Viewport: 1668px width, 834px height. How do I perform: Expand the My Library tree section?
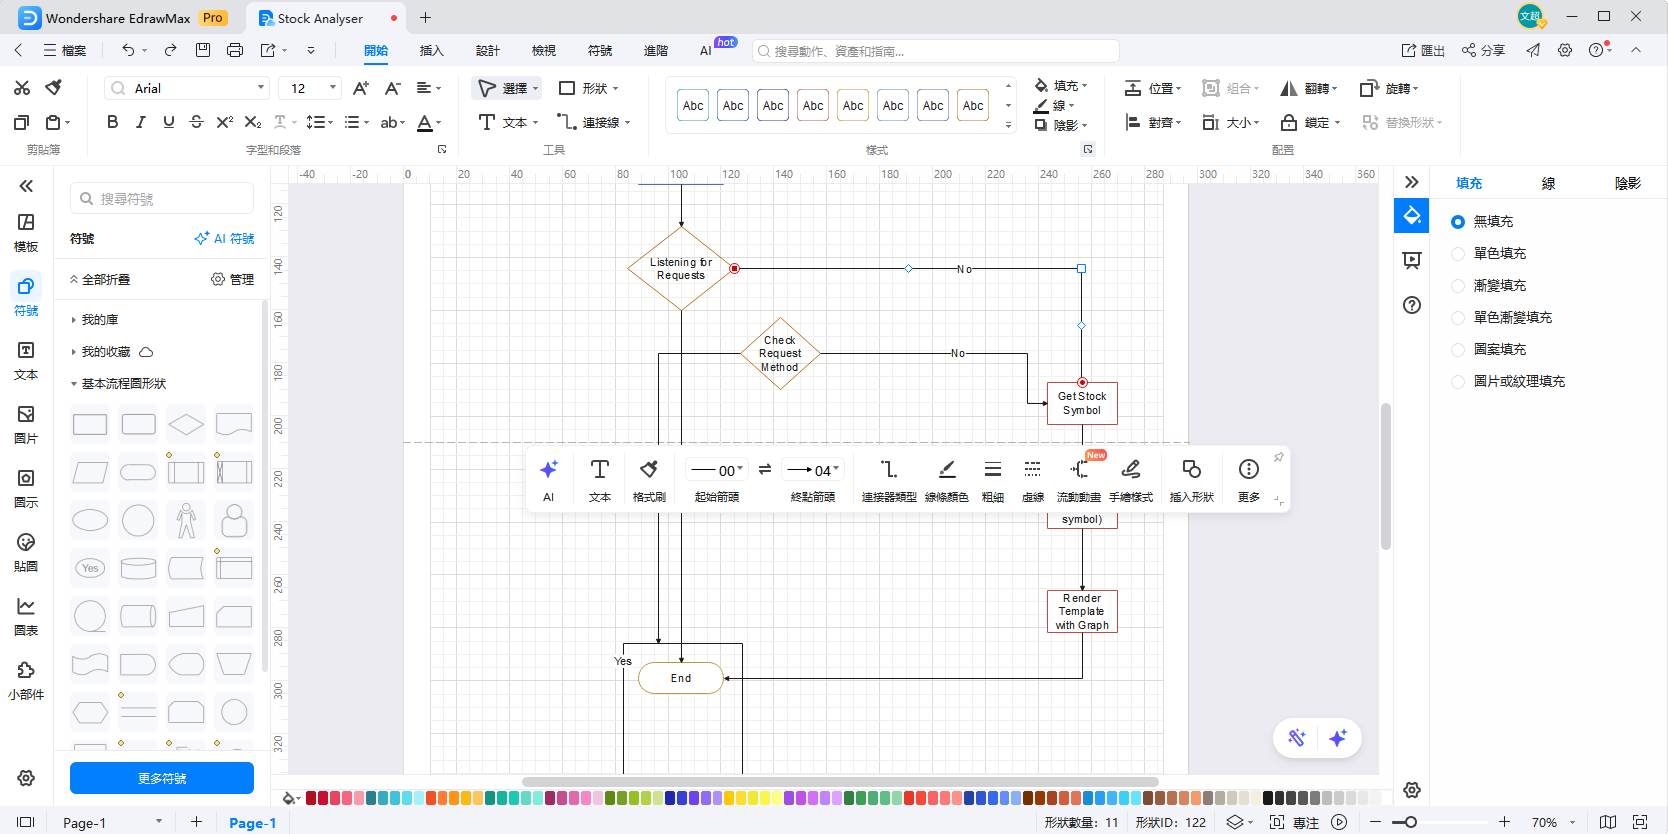coord(99,320)
